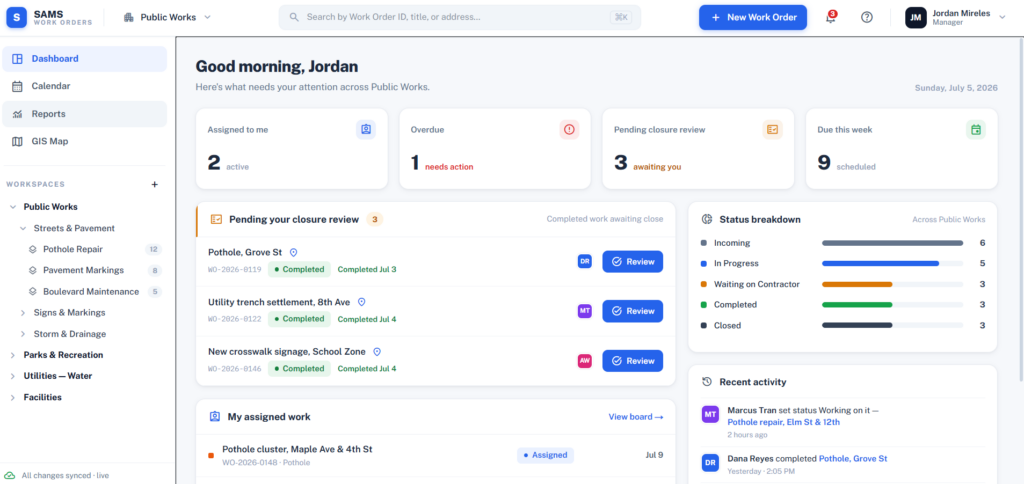Open the Public Works department dropdown
1024x484 pixels.
click(167, 18)
